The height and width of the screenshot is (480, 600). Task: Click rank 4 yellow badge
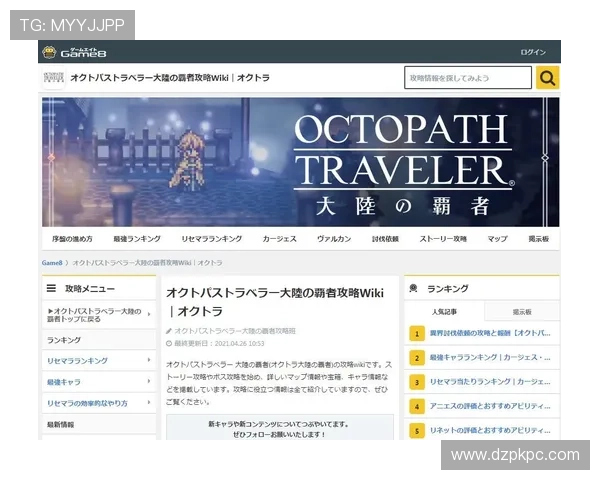[x=417, y=407]
